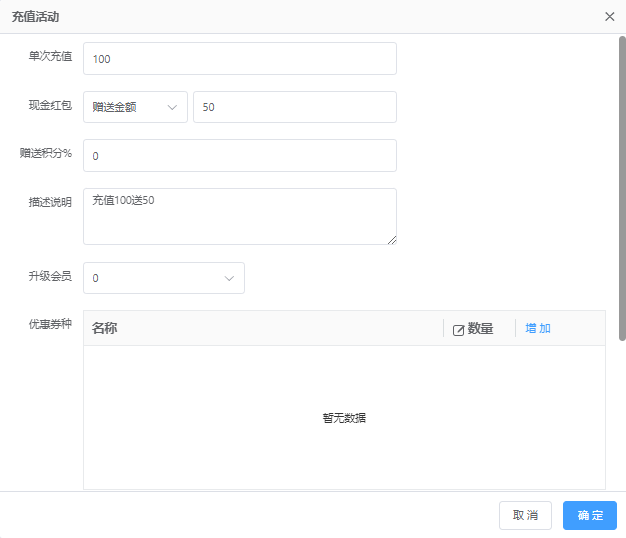
Task: Click the edit icon beside 数量 column
Action: 459,329
